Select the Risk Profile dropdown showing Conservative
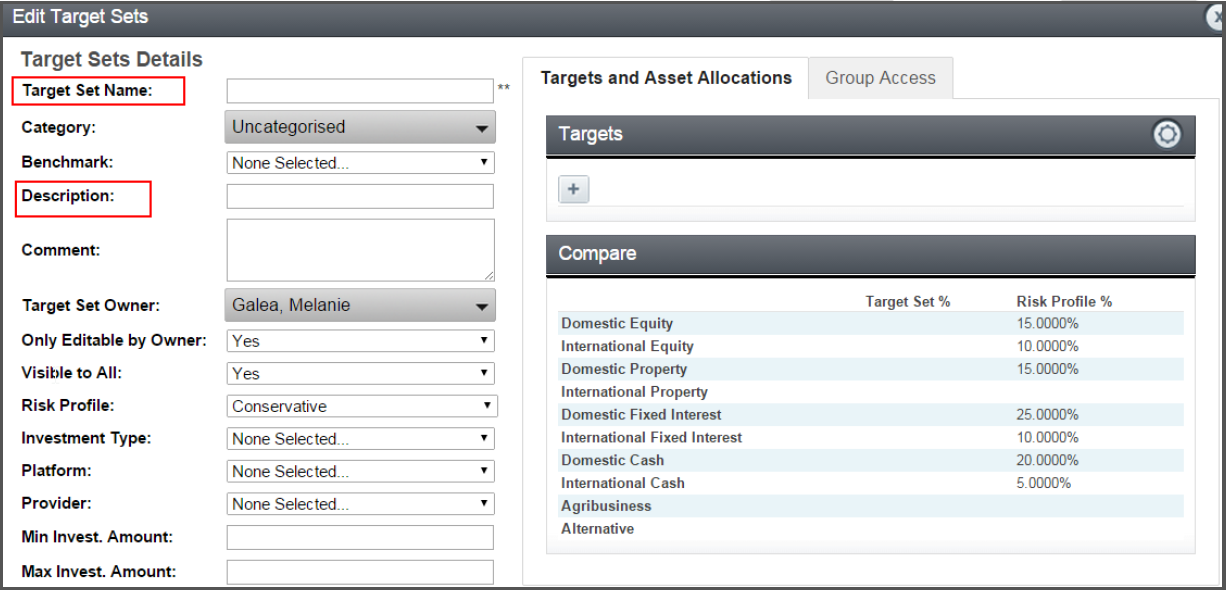The height and width of the screenshot is (590, 1227). 362,407
